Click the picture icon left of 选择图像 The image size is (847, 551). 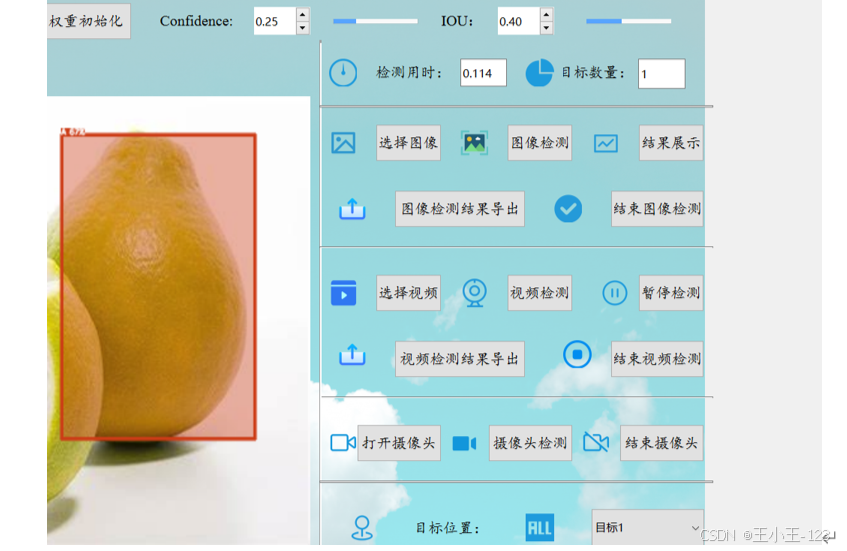(343, 143)
